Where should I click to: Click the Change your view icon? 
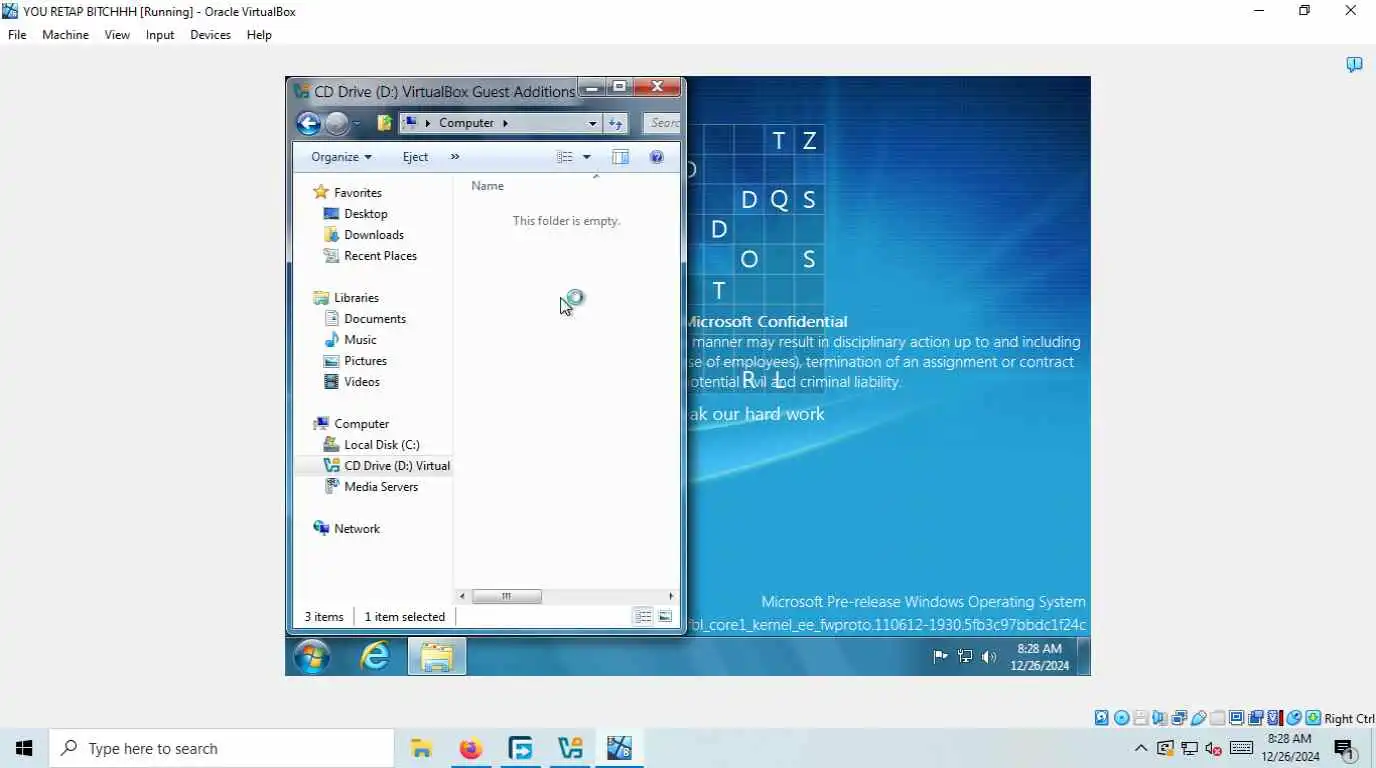[x=565, y=157]
